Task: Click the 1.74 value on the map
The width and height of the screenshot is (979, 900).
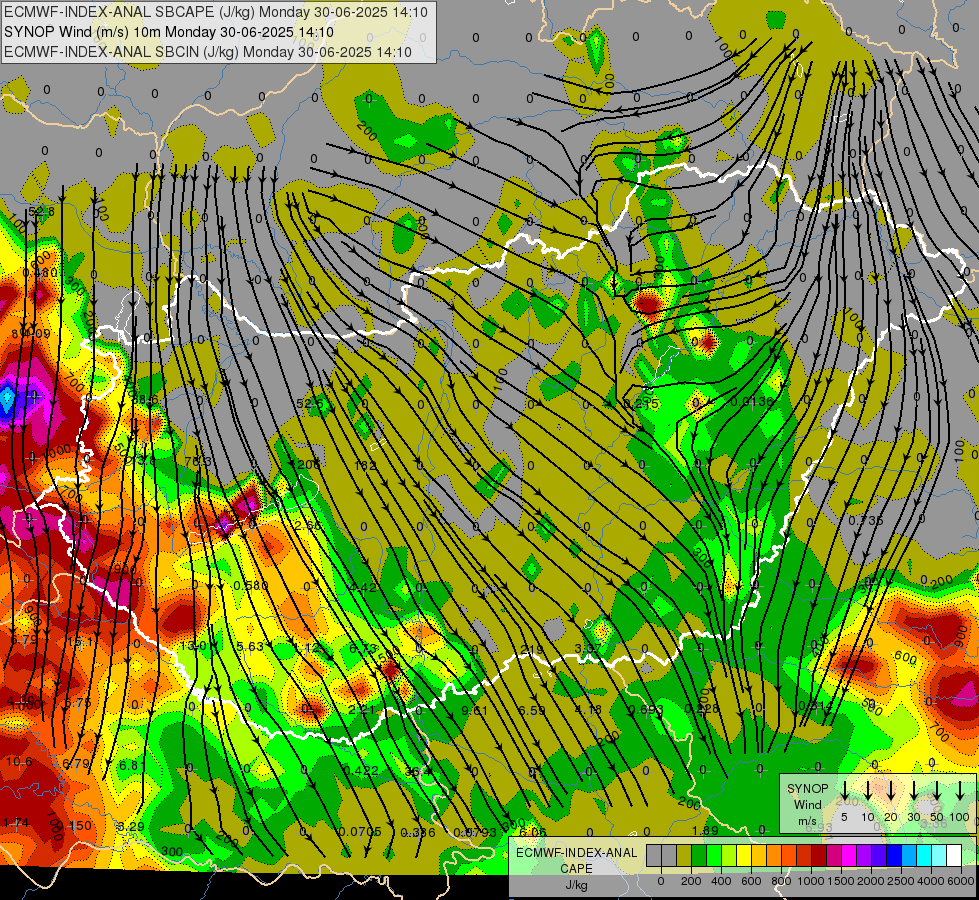Action: click(16, 823)
